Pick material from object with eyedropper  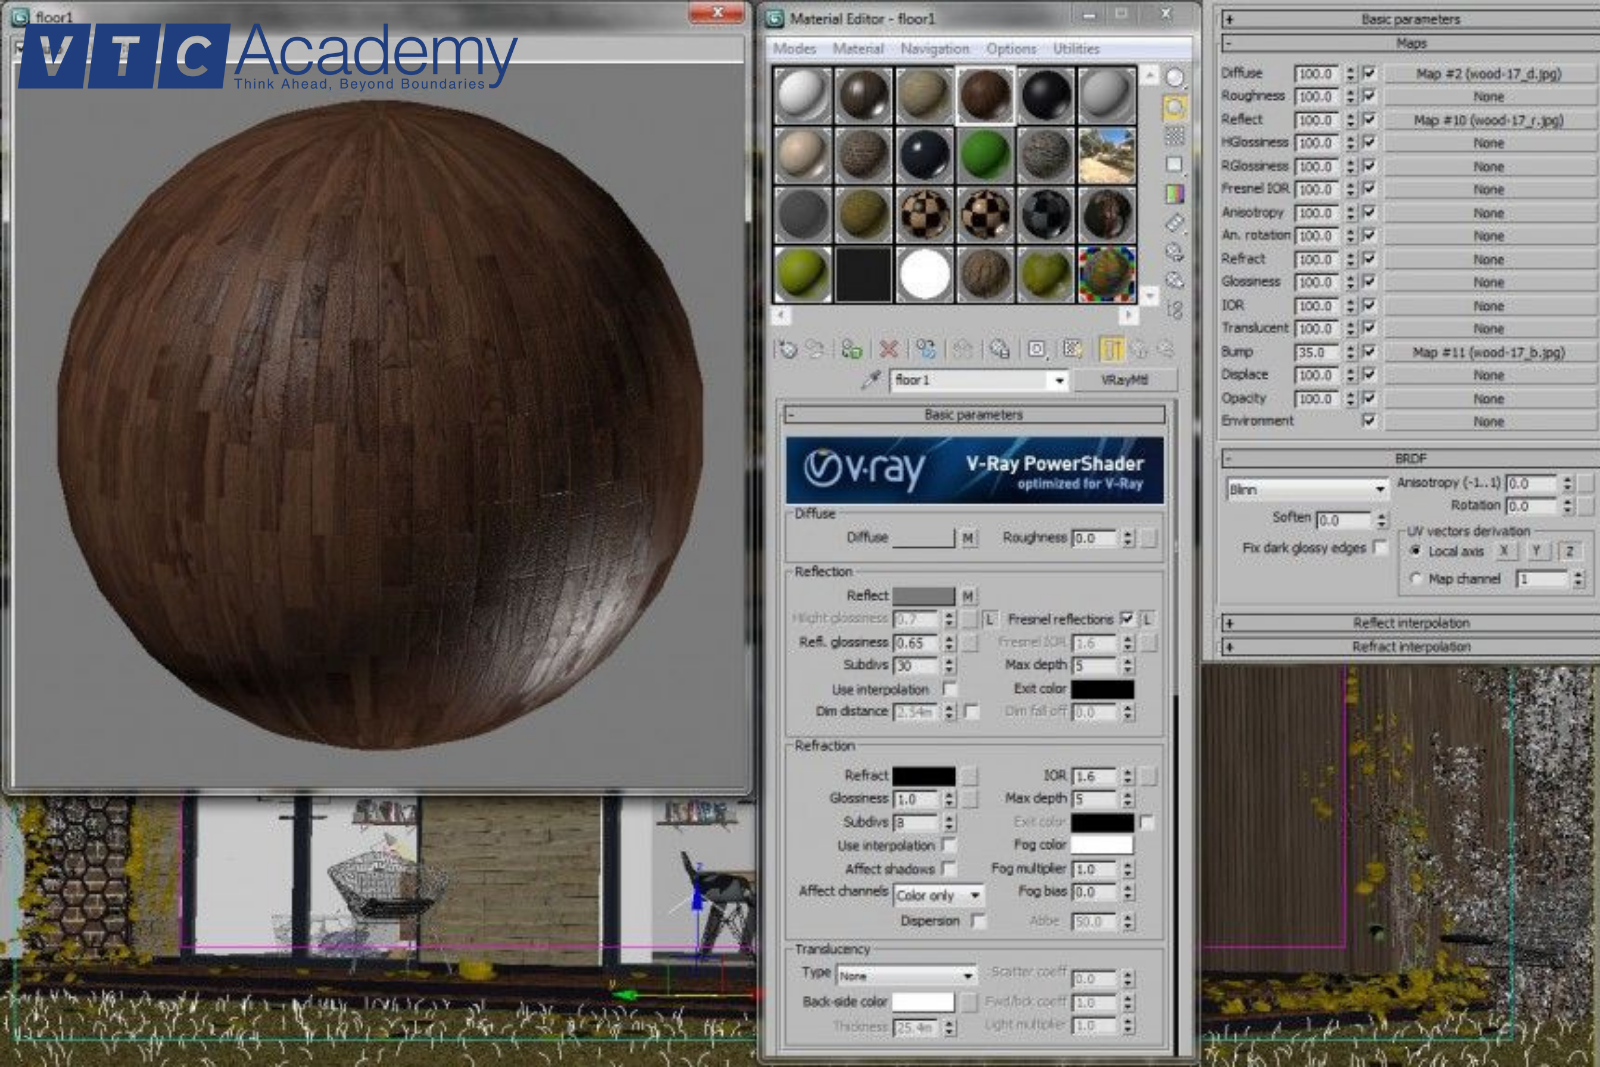coord(871,380)
